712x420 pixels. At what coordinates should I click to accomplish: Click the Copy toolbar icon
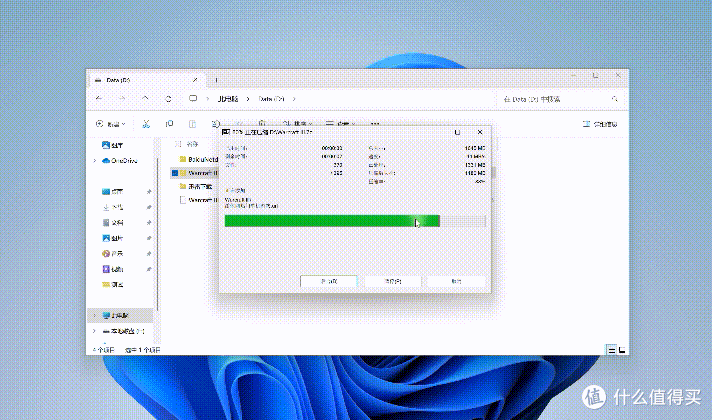click(169, 124)
